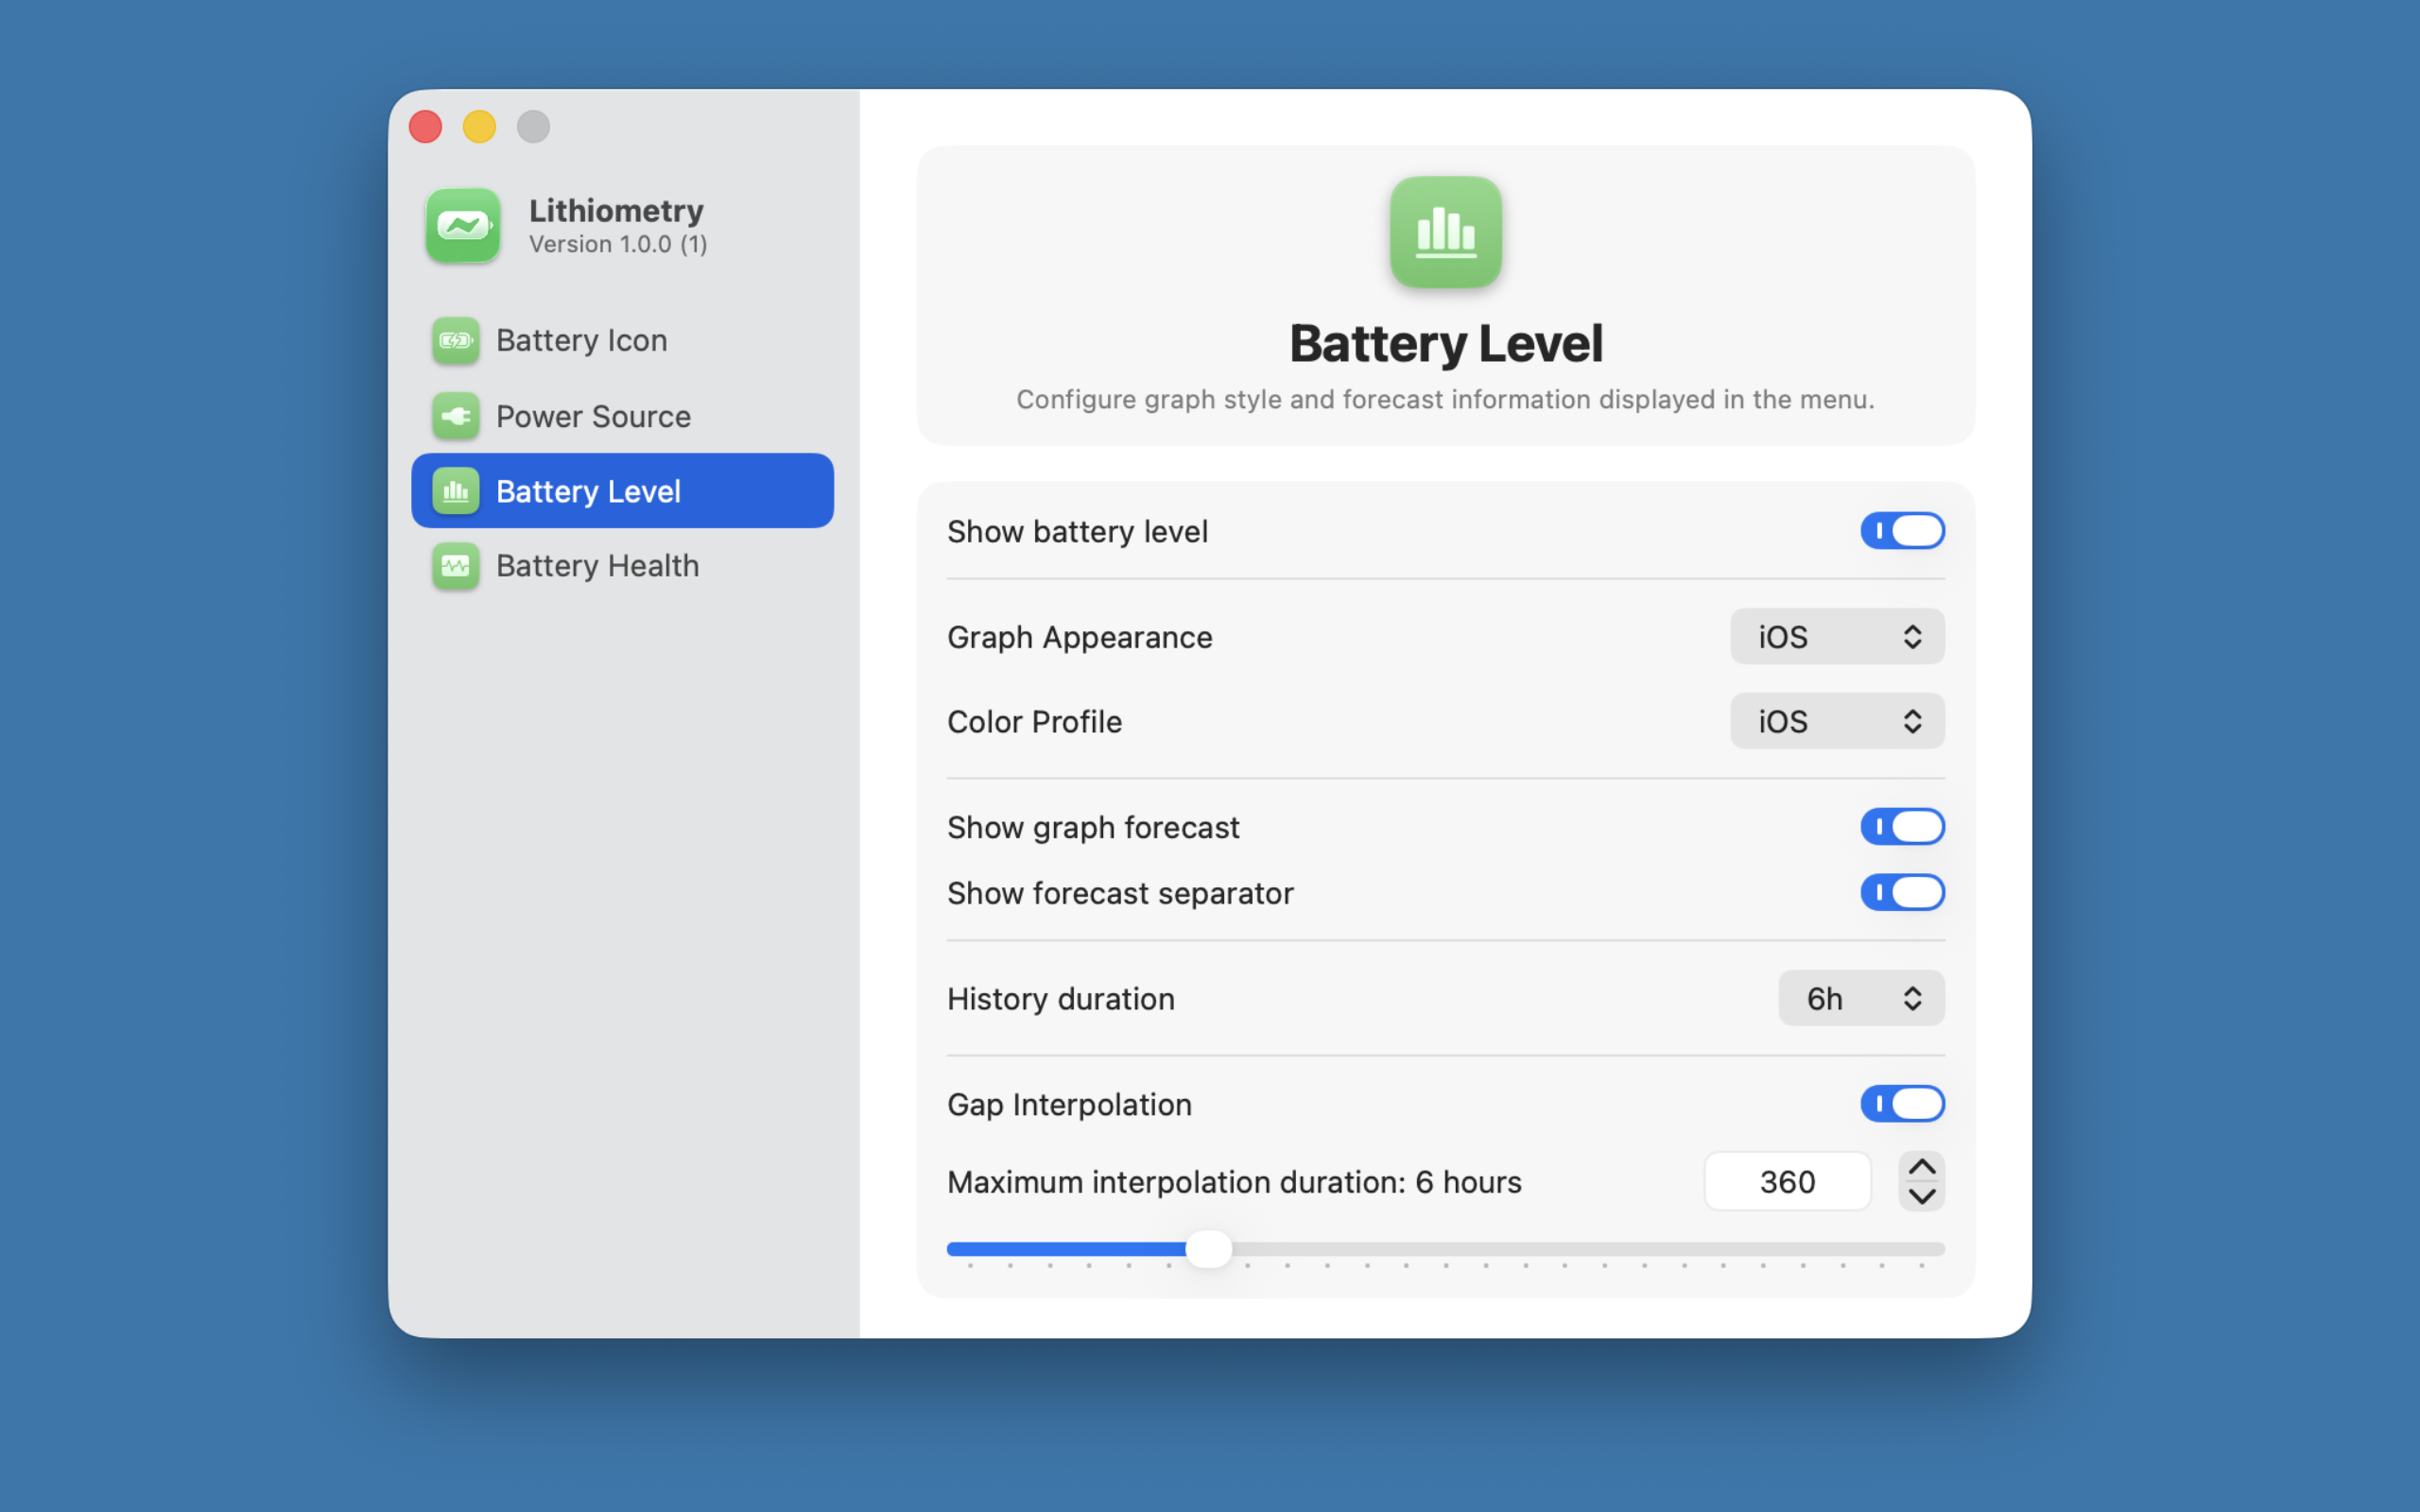
Task: Open the Color Profile dropdown
Action: [1837, 721]
